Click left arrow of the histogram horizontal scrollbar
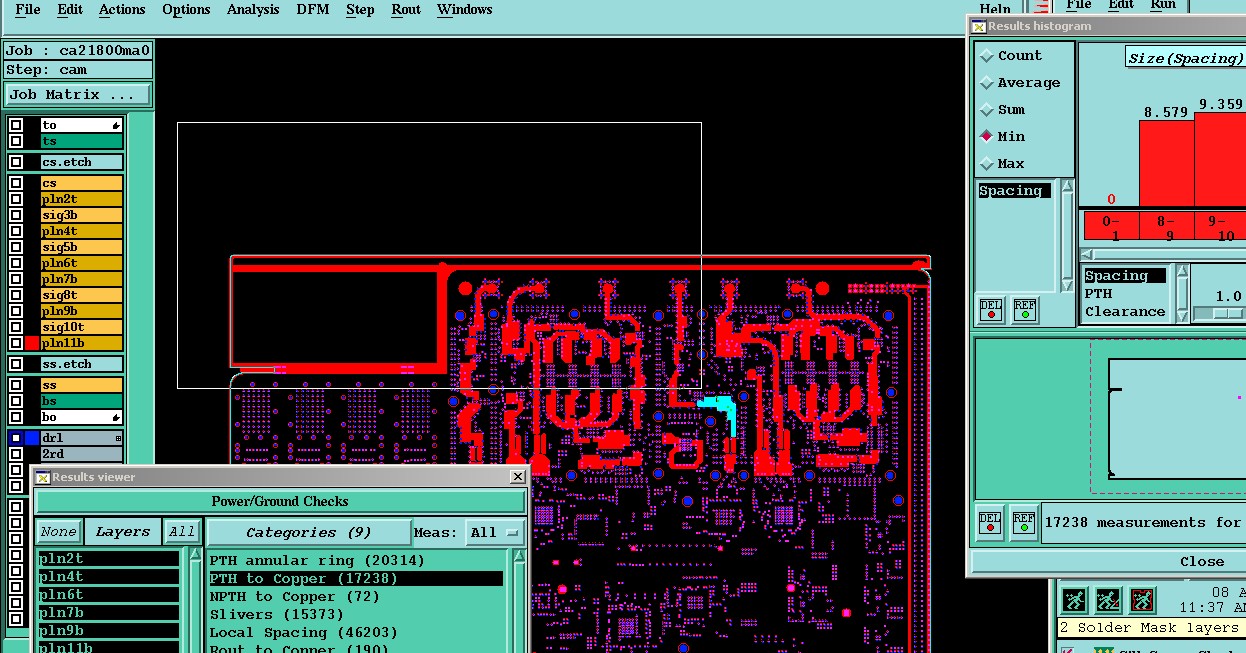This screenshot has height=653, width=1246. [x=1088, y=255]
